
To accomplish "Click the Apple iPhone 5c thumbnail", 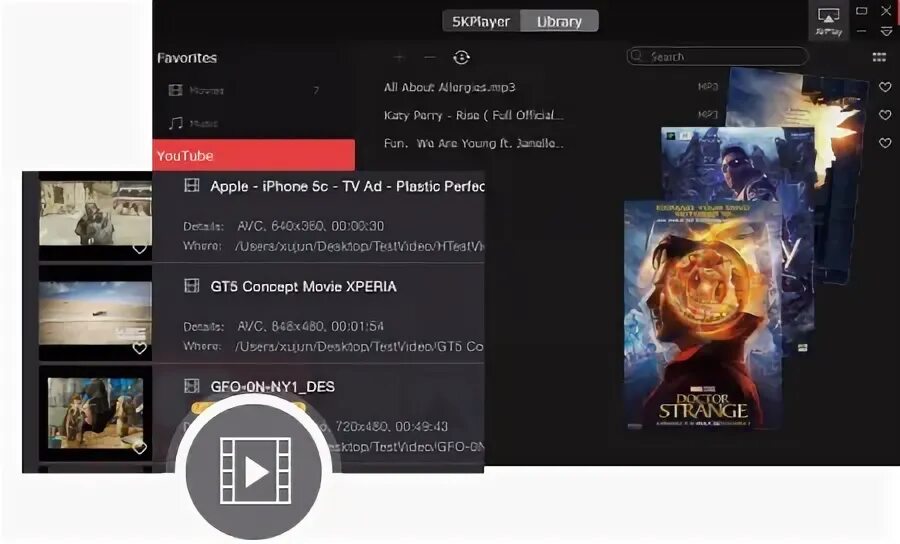I will pyautogui.click(x=95, y=213).
